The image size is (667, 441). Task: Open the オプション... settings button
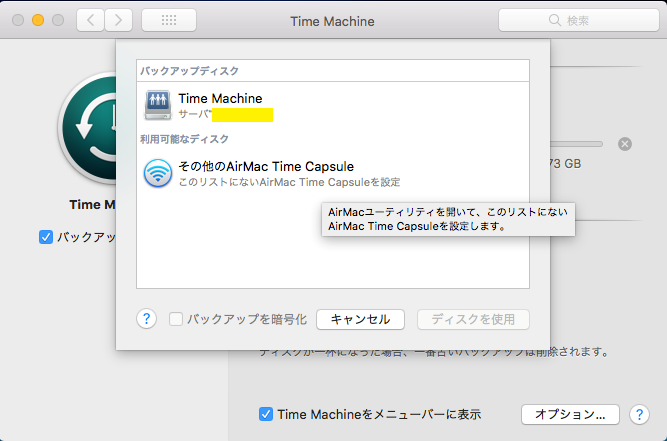tap(570, 414)
